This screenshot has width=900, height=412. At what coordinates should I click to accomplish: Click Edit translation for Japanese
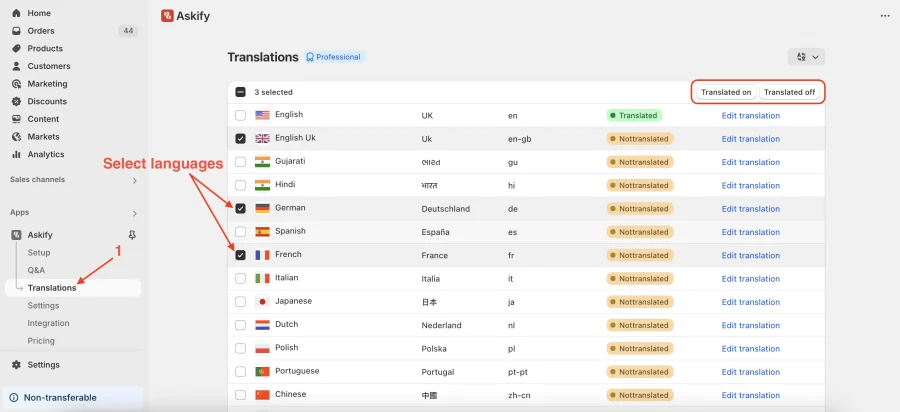coord(751,302)
